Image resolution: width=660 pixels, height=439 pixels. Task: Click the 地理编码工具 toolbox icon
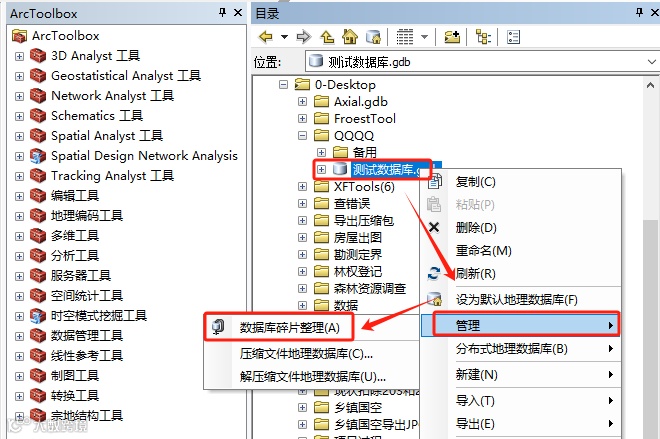38,216
